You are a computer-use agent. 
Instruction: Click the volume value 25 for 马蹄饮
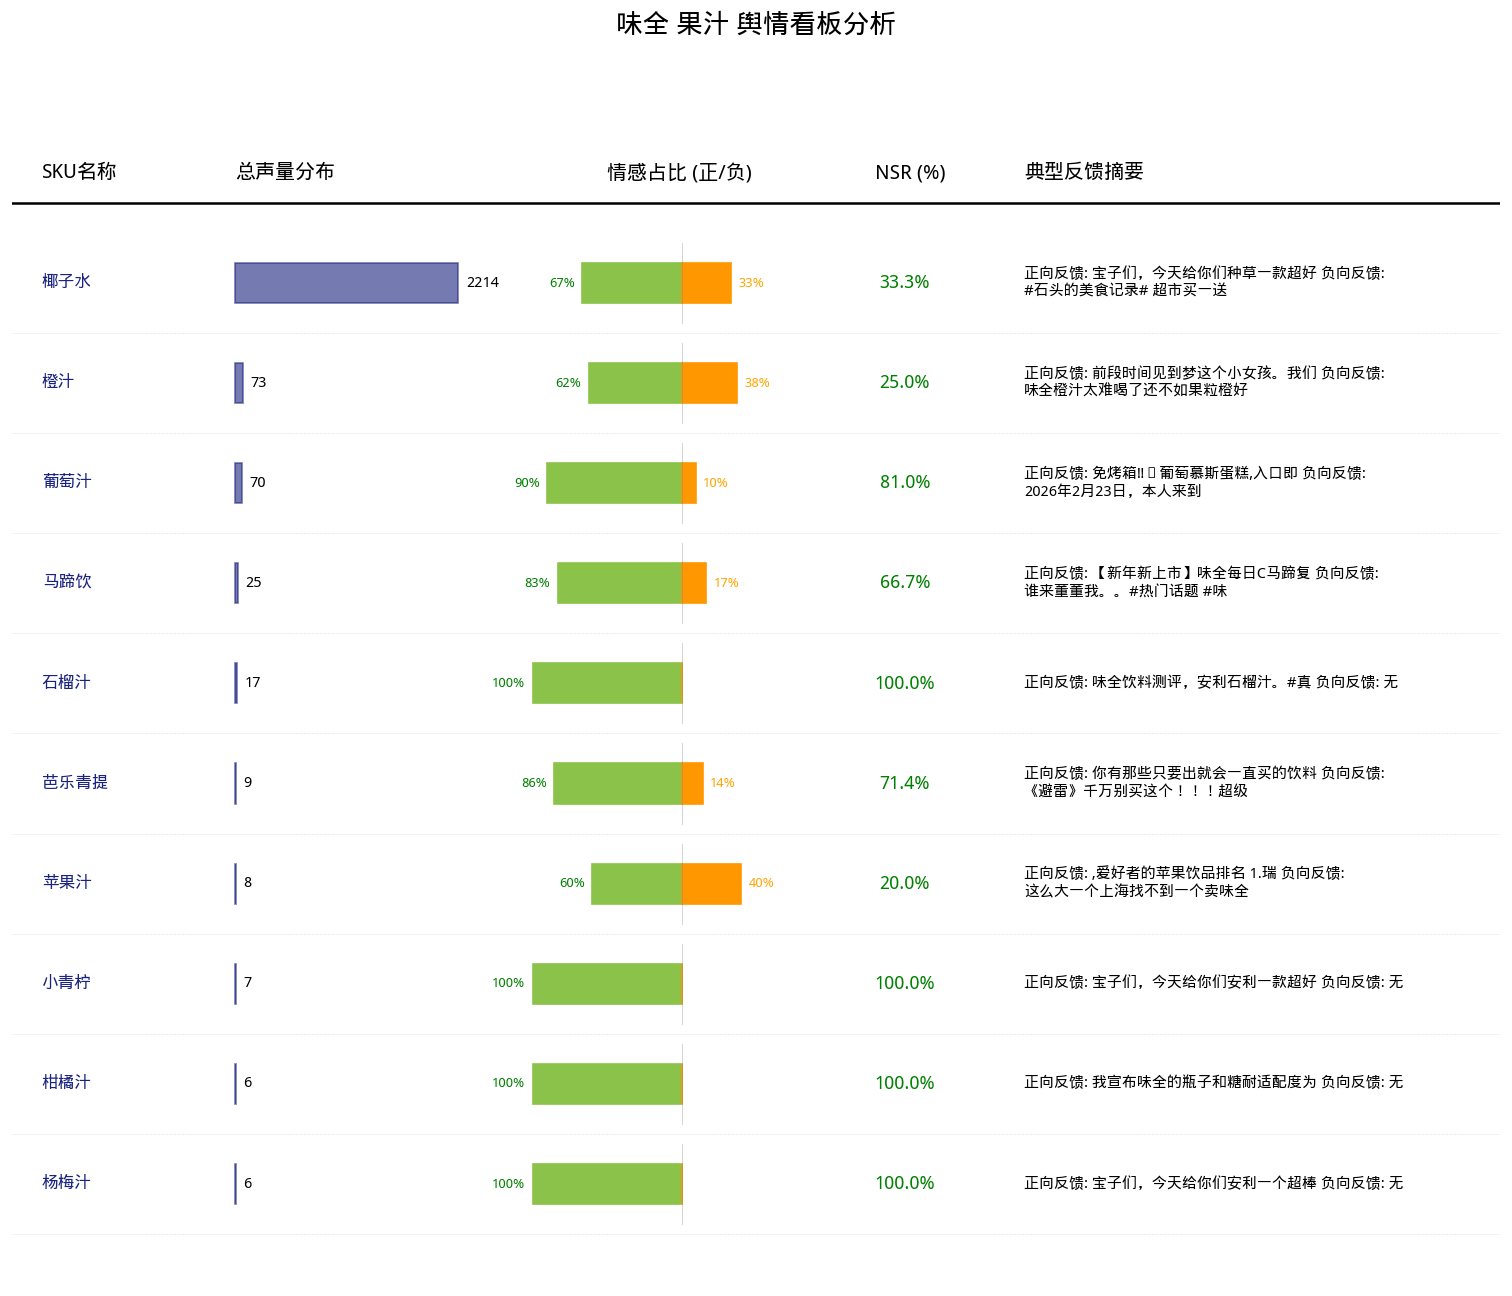click(x=254, y=583)
